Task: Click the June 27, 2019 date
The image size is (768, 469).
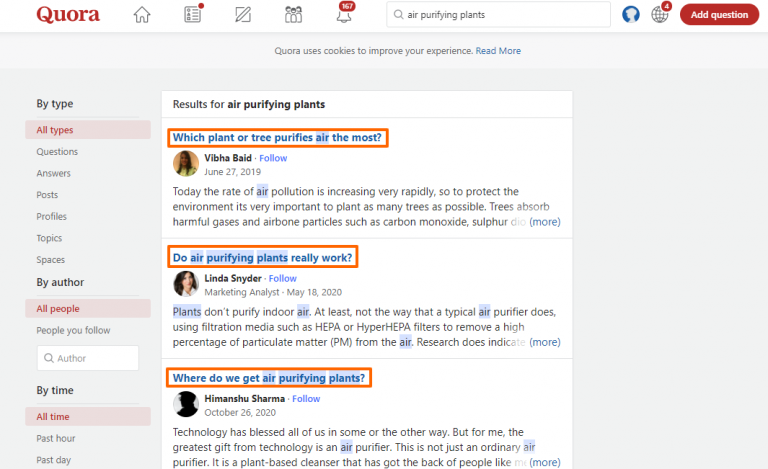Action: click(233, 172)
